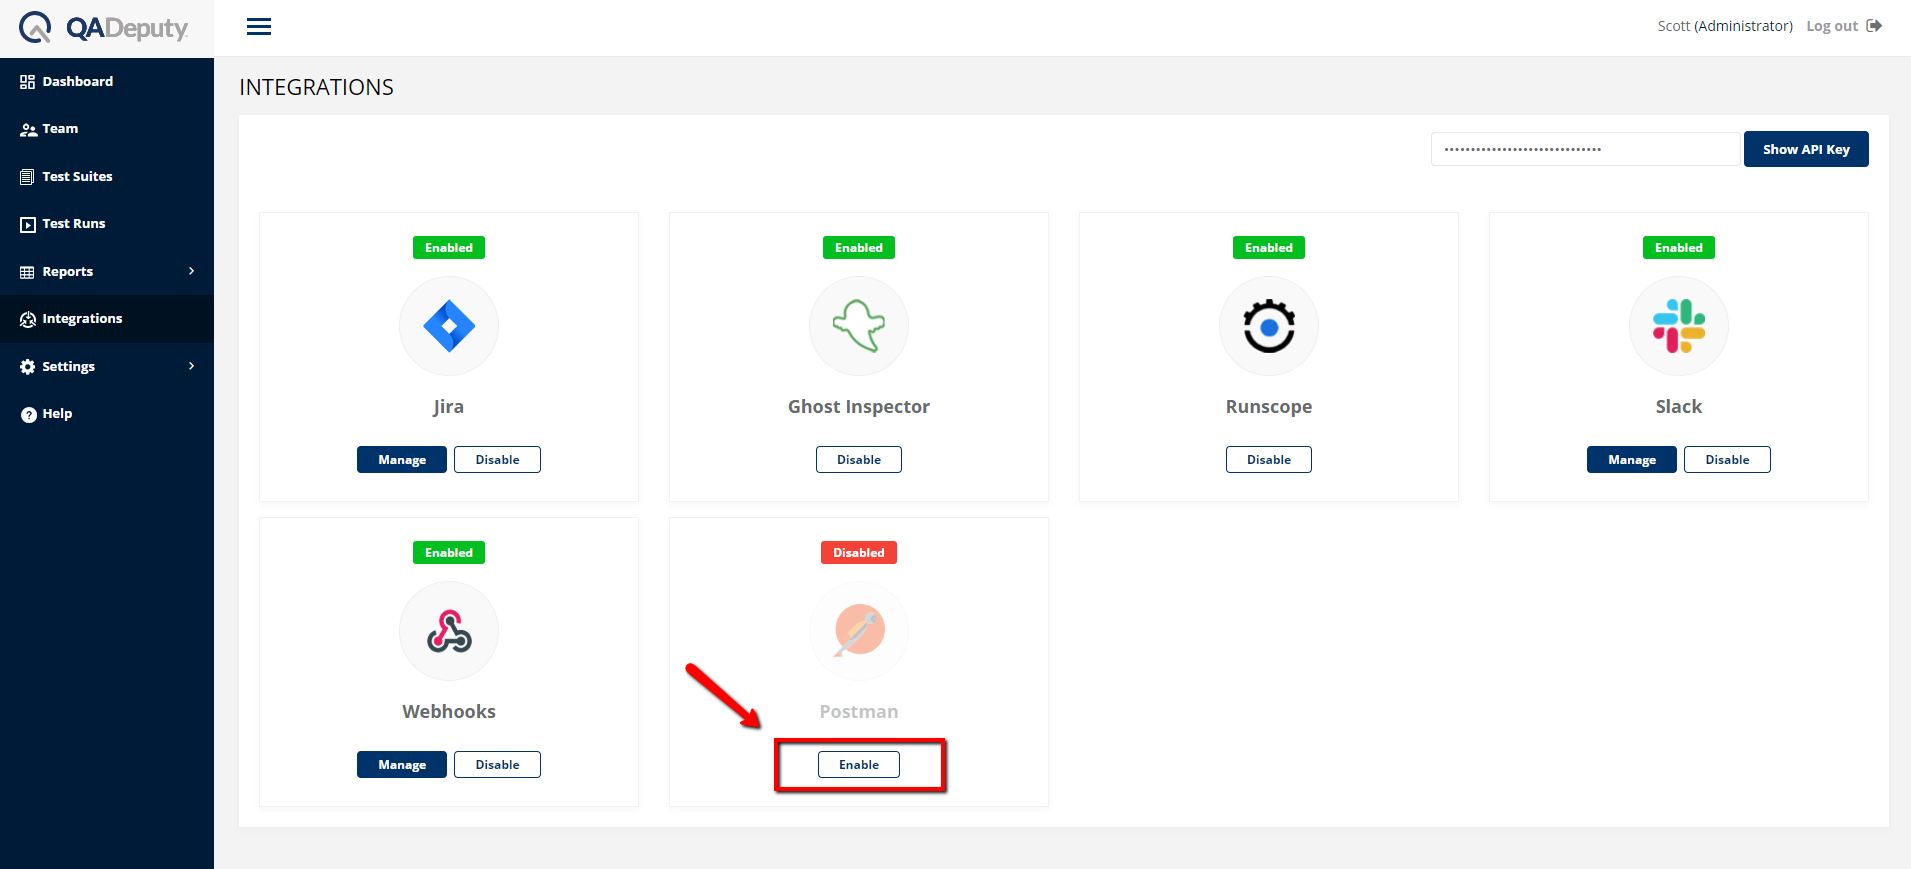1911x869 pixels.
Task: Click the QADeputy logo
Action: pyautogui.click(x=103, y=27)
